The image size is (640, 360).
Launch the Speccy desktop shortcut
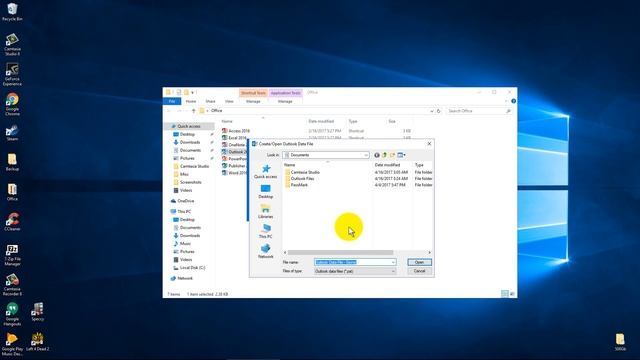[38, 312]
